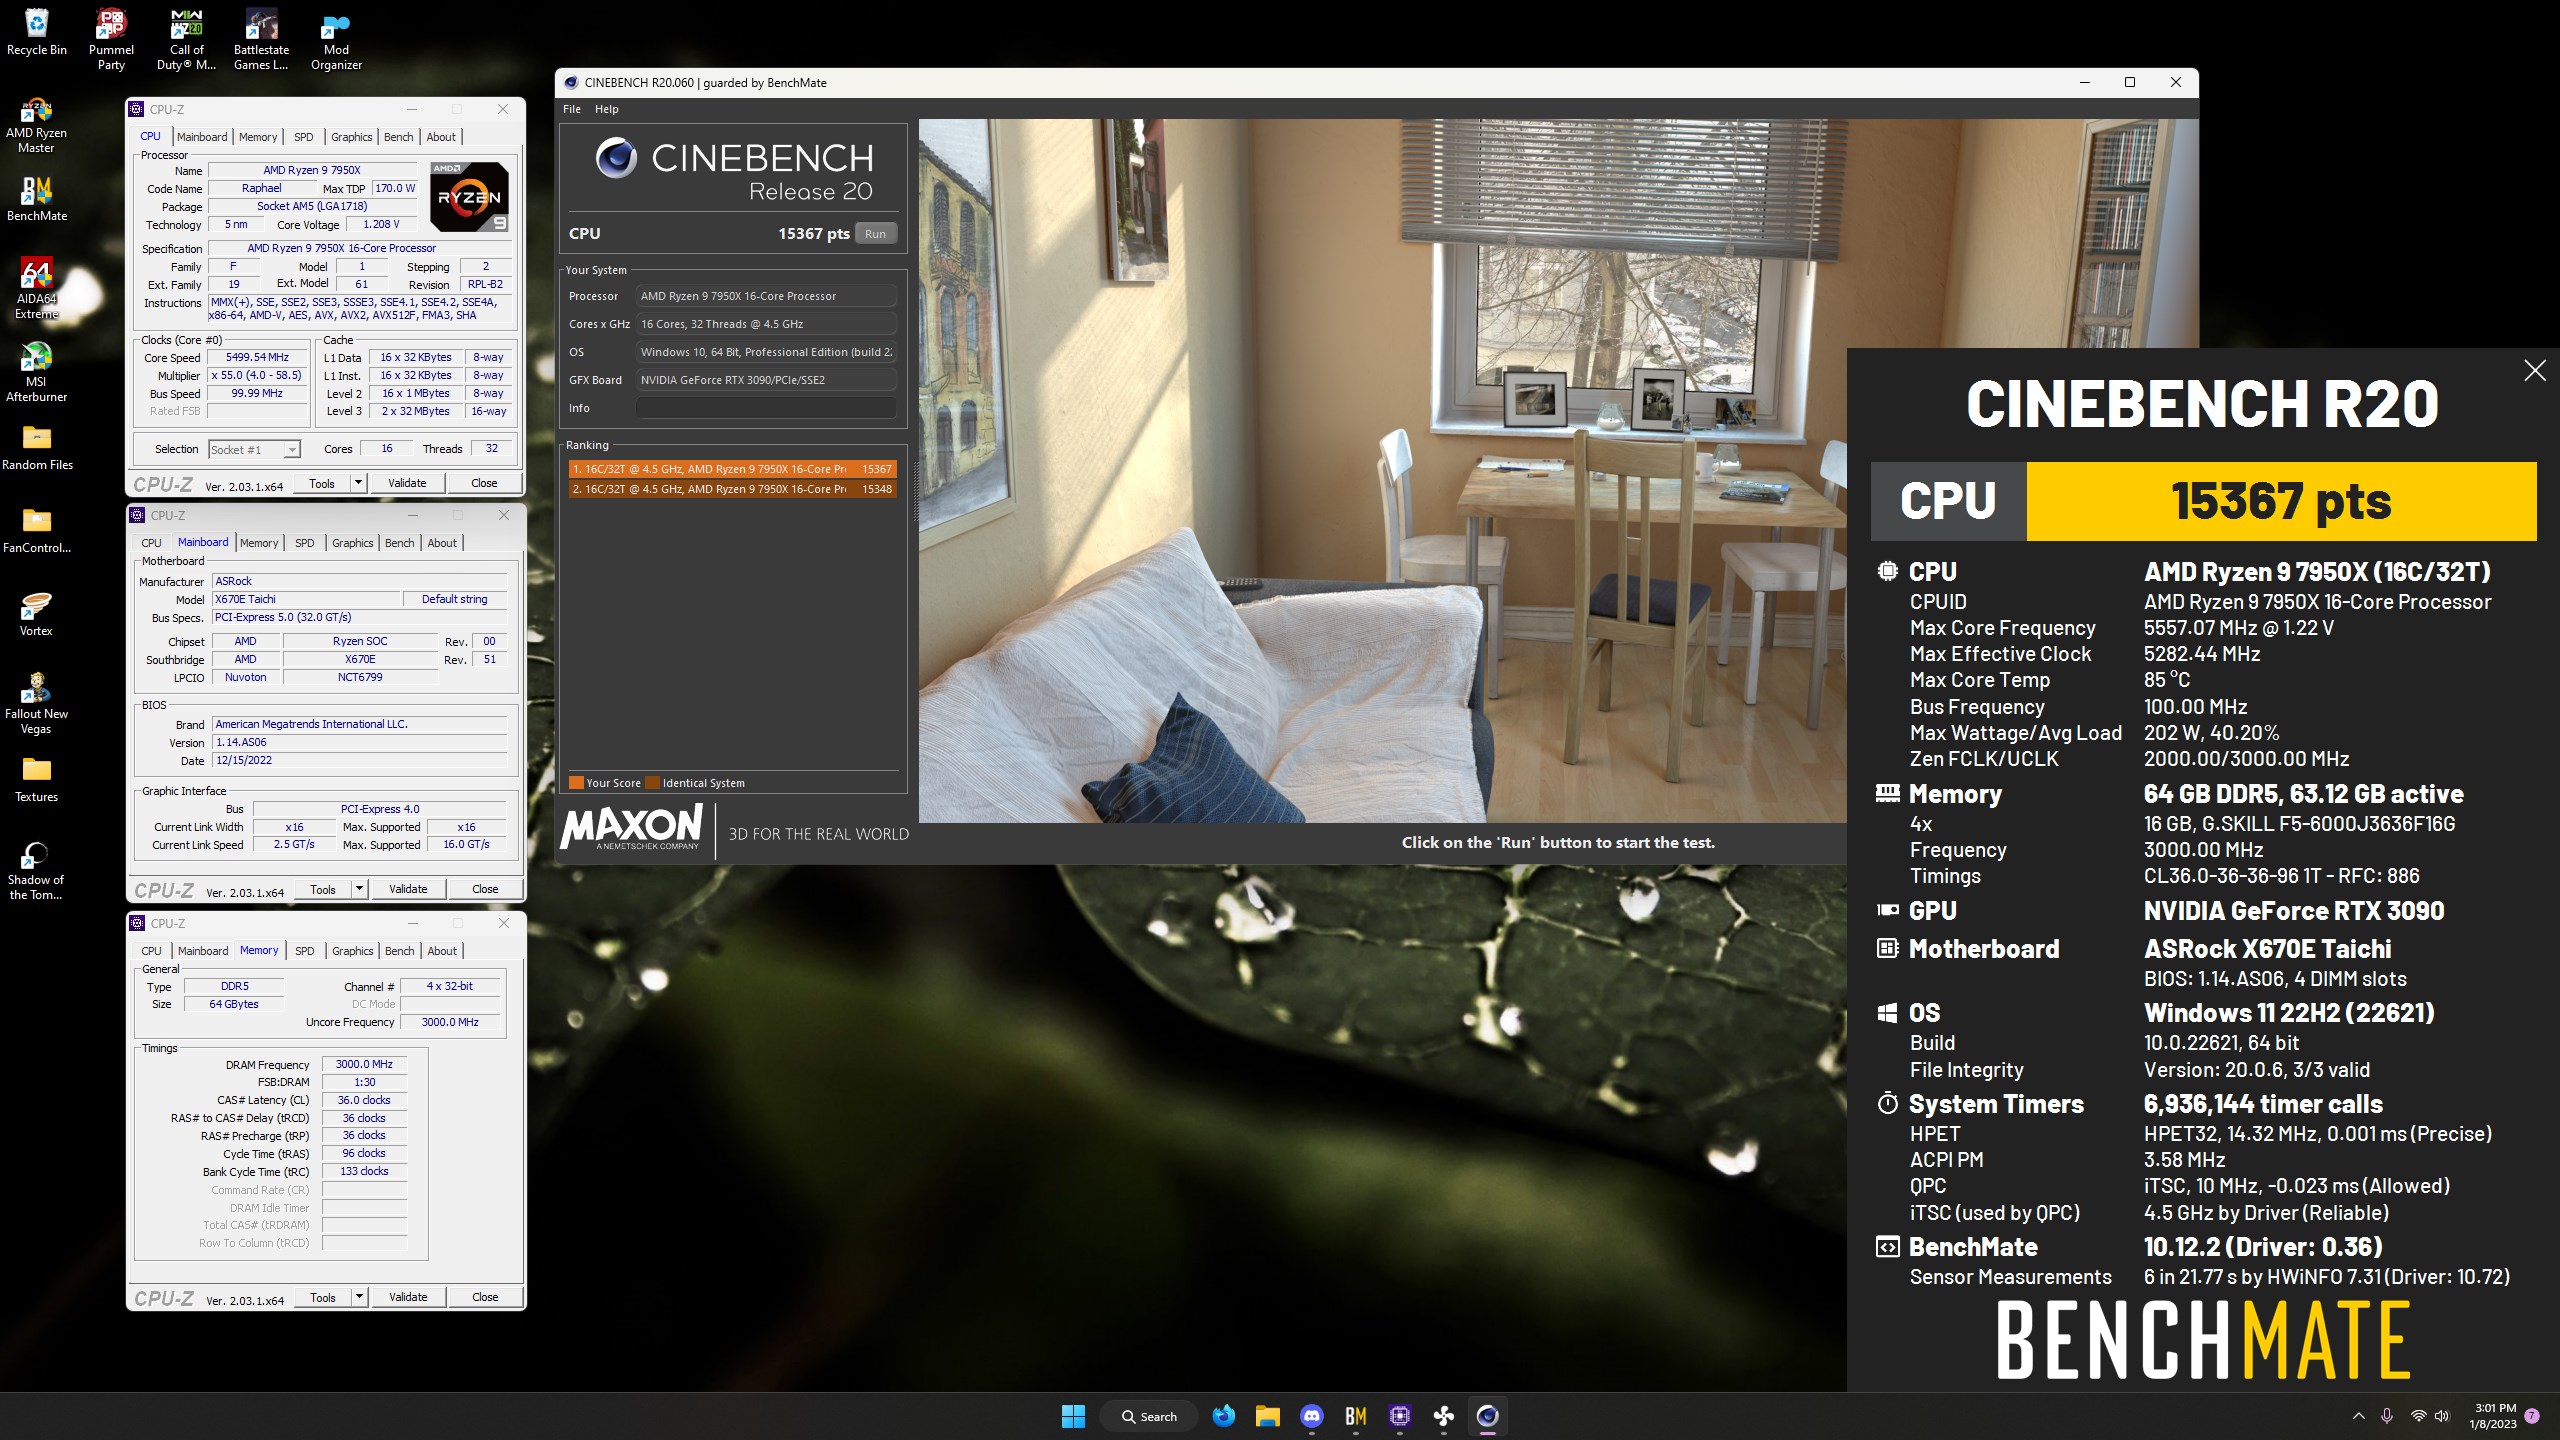Expand Tools arrow in CPU-Z Memory window
This screenshot has height=1440, width=2560.
tap(359, 1297)
